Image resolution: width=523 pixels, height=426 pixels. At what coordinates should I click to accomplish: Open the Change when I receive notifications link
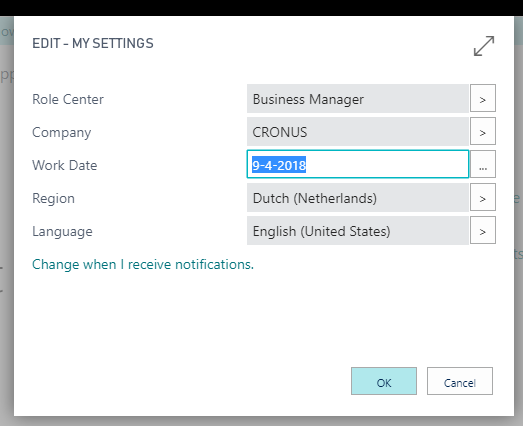click(143, 264)
